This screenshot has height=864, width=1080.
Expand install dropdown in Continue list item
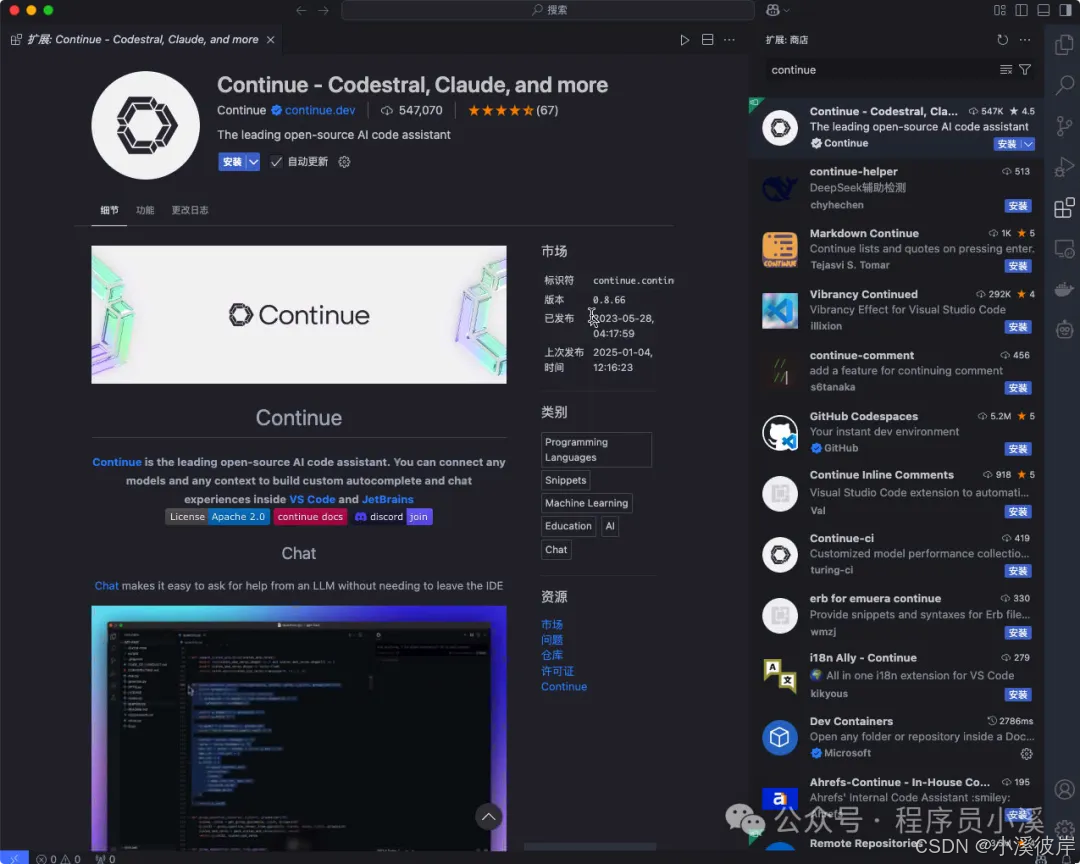click(1028, 144)
